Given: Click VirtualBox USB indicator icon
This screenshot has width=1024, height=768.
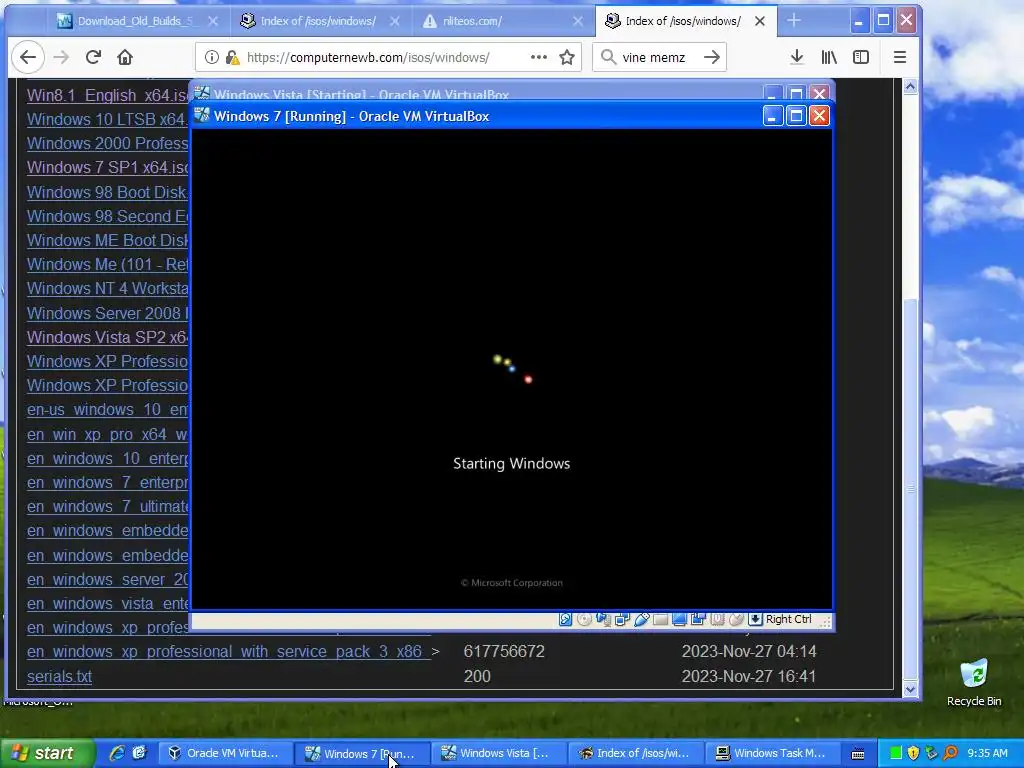Looking at the screenshot, I should pyautogui.click(x=642, y=619).
